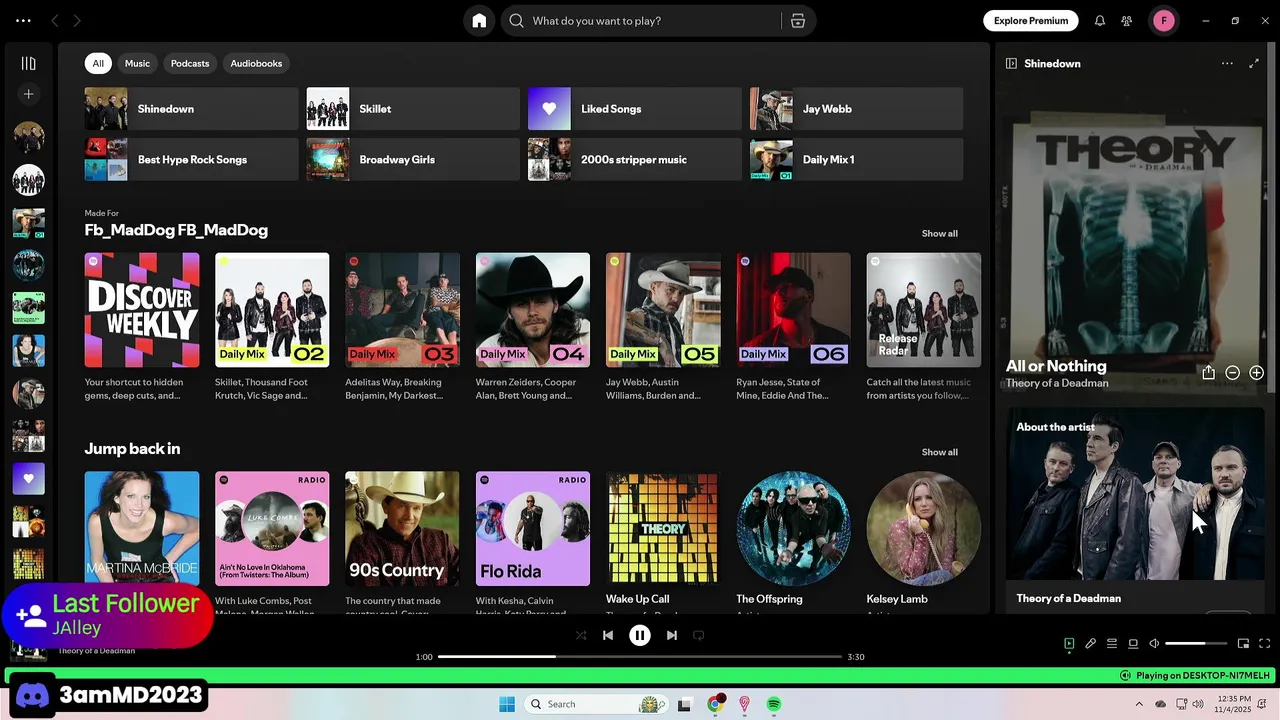
Task: Open Friend Activity icon
Action: coord(1127,21)
